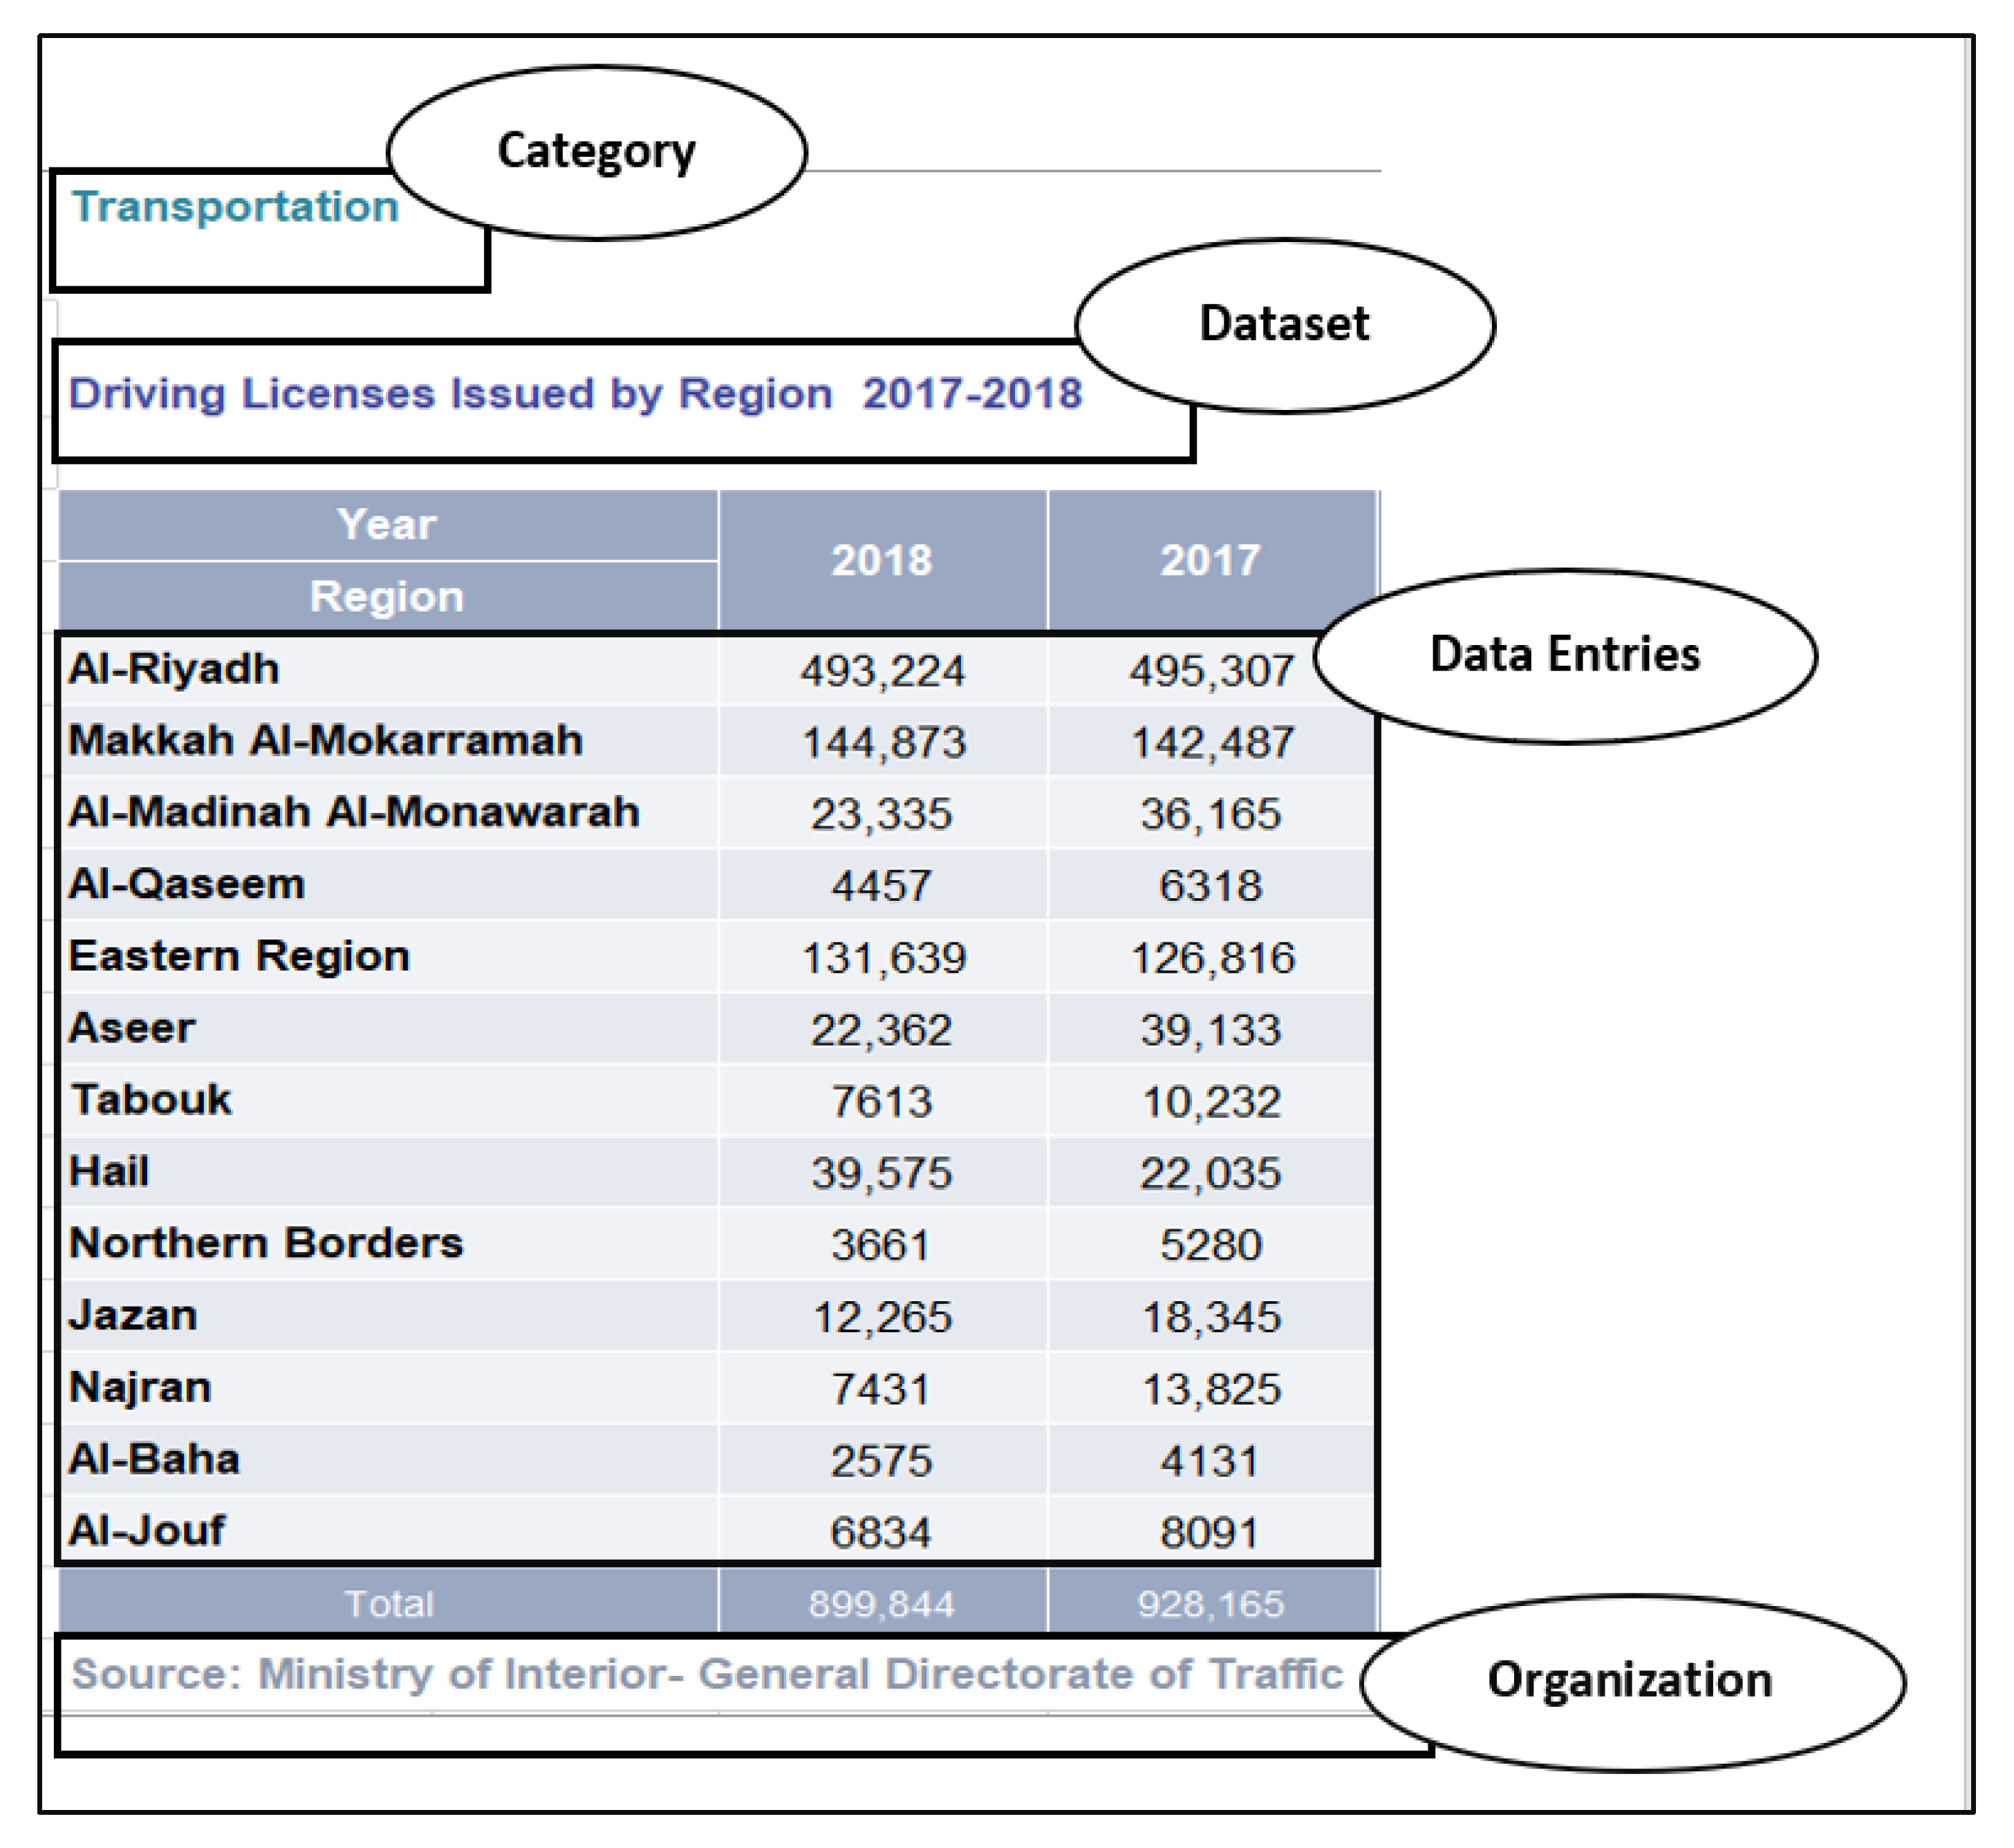Click the Region header cell

coord(387,597)
